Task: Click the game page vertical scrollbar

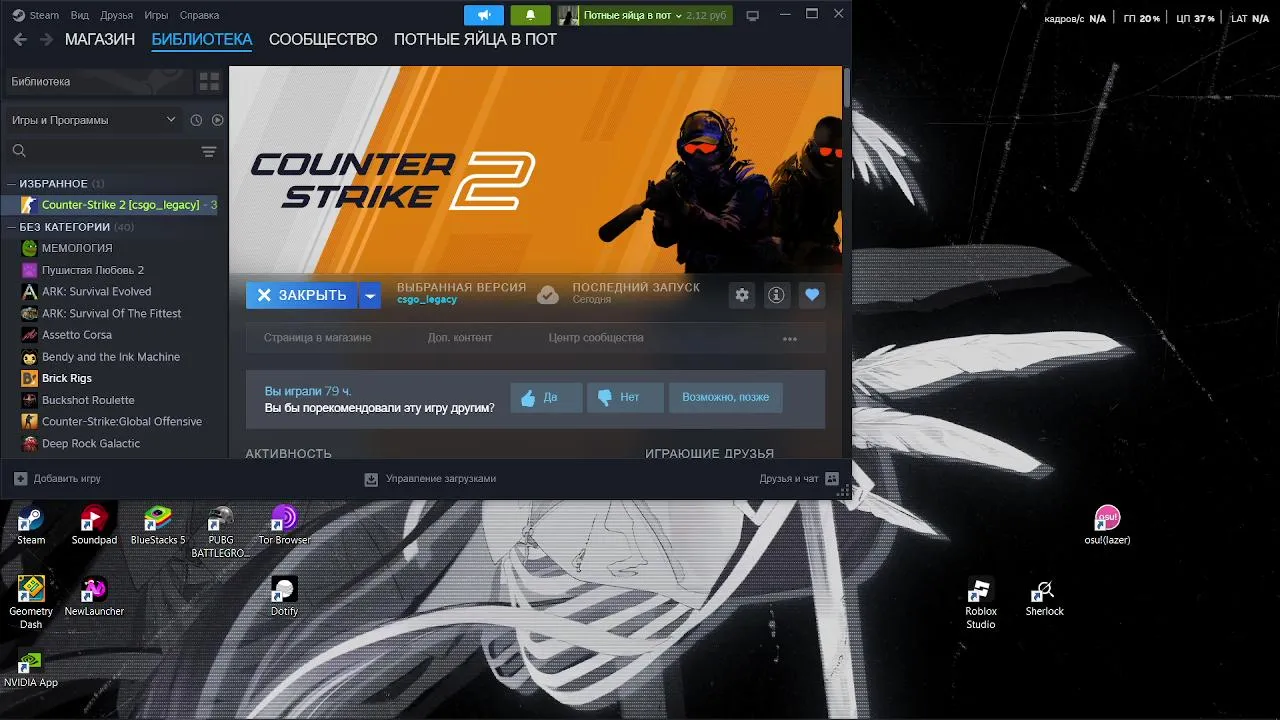Action: [x=846, y=90]
